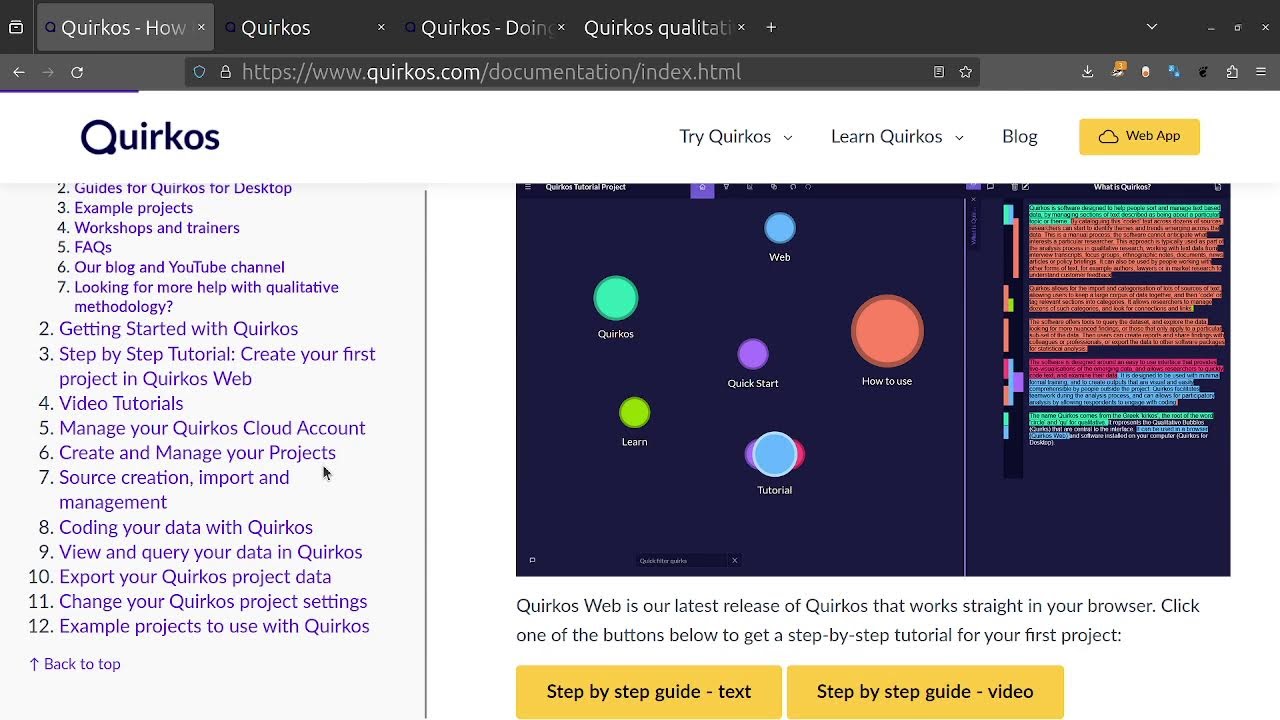Viewport: 1280px width, 720px height.
Task: Open 'Step by Step Tutorial: Create your first project'
Action: 217,366
